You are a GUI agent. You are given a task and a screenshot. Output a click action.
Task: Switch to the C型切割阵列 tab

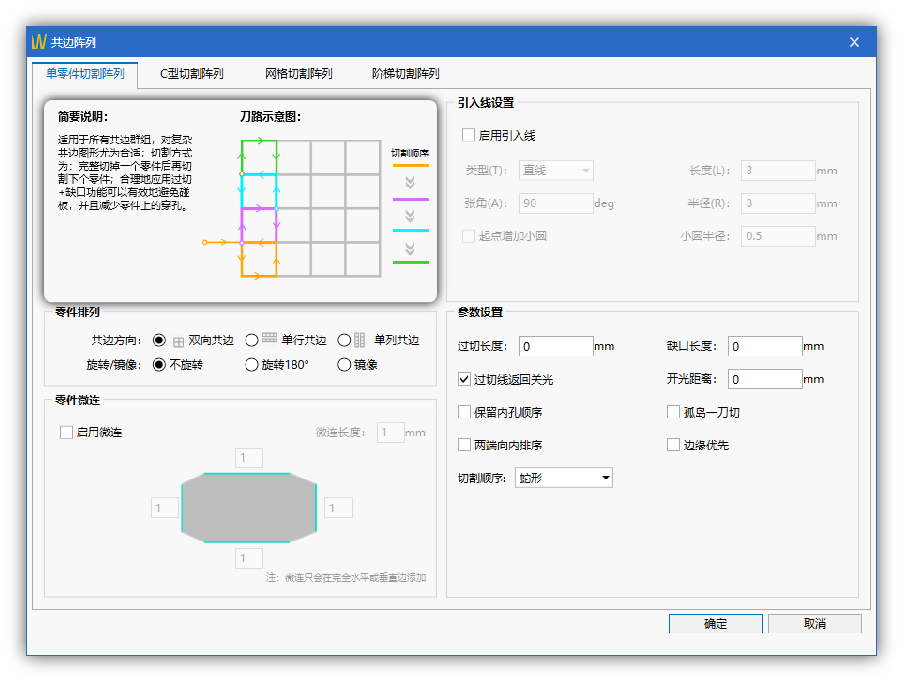[192, 74]
